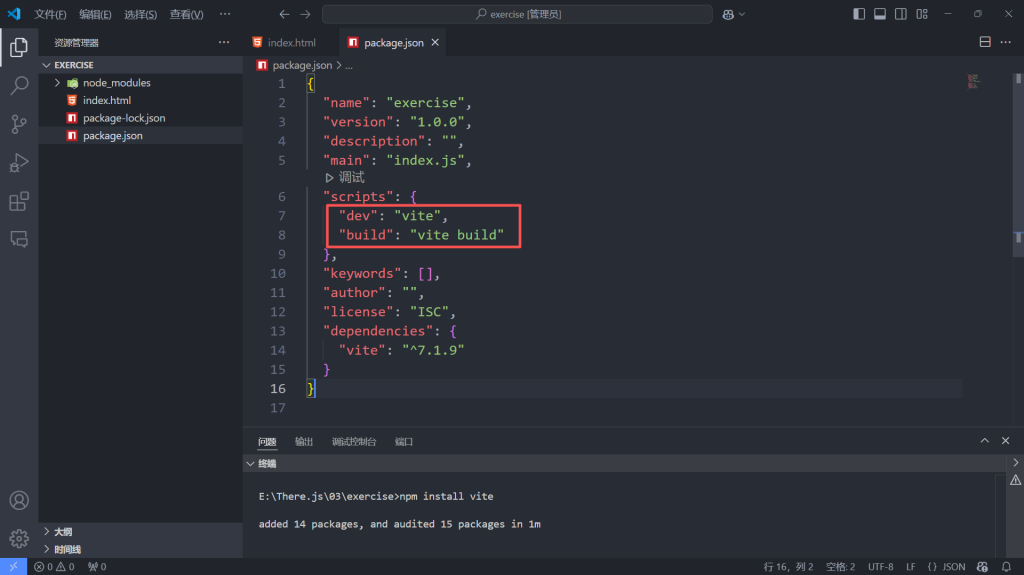
Task: Toggle the bottom panel layout button
Action: pos(881,14)
